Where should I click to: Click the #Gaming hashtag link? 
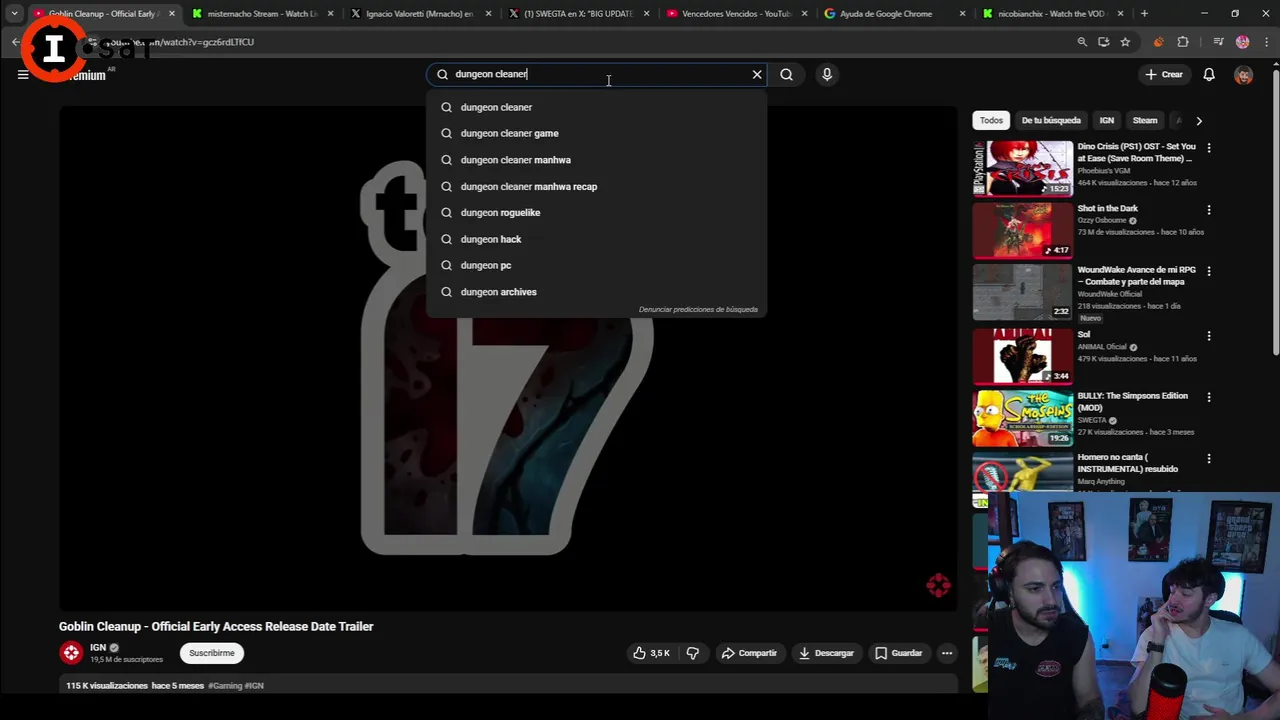pos(225,686)
